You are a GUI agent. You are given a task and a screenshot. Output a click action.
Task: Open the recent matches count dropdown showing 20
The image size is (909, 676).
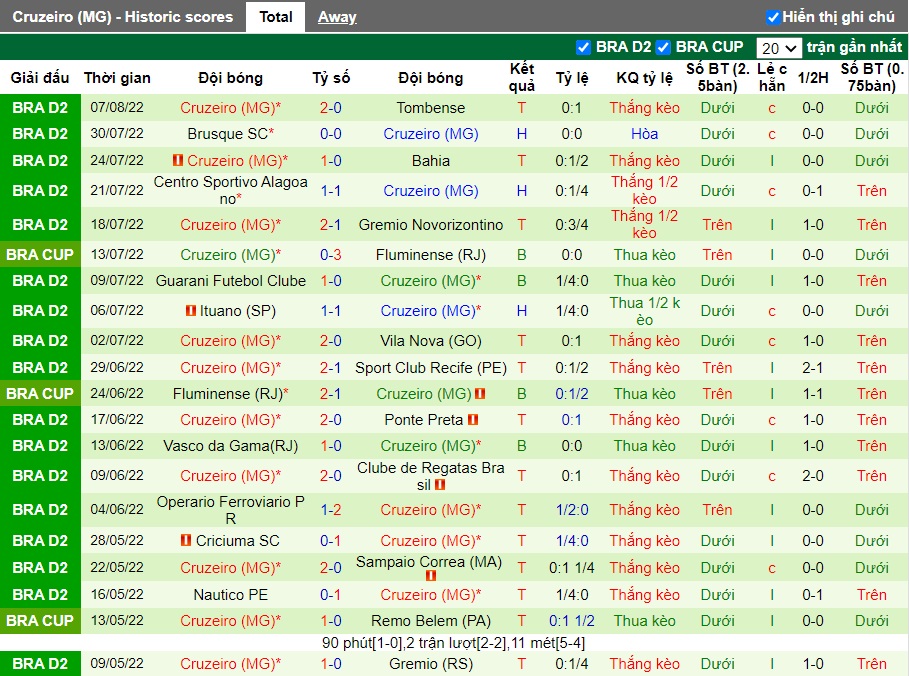pos(779,48)
